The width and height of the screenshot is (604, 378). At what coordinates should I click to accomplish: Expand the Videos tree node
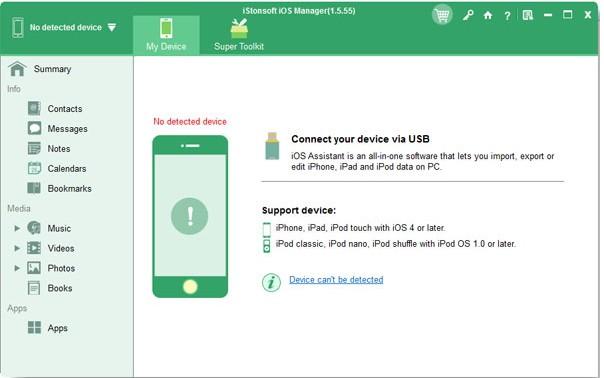pyautogui.click(x=17, y=248)
